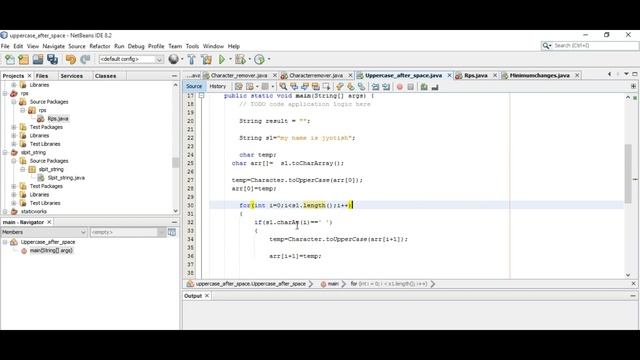Click the editor vertical scrollbar thumb

click(628, 173)
